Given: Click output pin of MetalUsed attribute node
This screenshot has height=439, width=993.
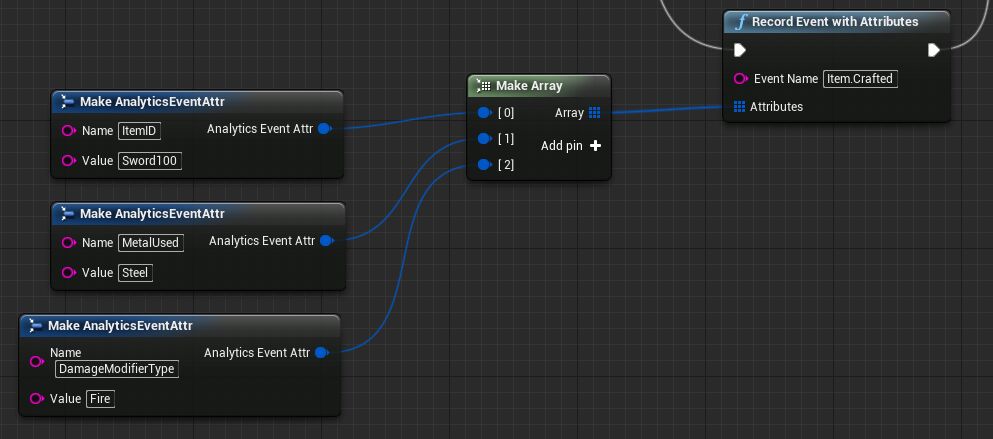Looking at the screenshot, I should coord(327,241).
